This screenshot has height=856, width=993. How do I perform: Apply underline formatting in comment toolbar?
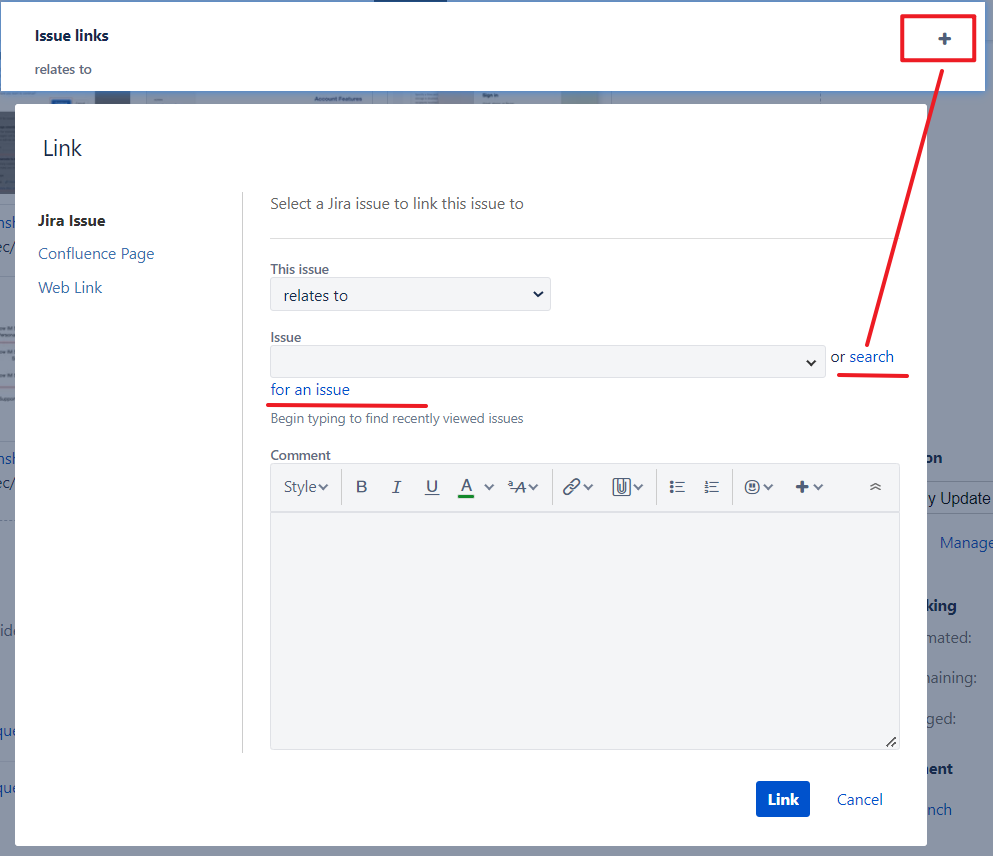point(432,487)
